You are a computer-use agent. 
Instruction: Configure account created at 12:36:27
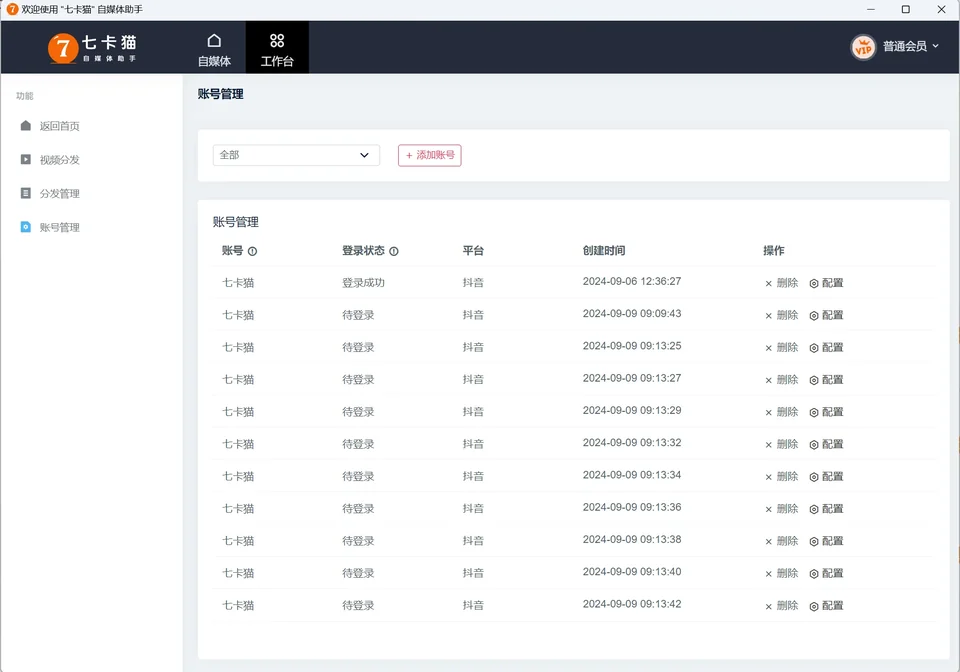[x=827, y=283]
